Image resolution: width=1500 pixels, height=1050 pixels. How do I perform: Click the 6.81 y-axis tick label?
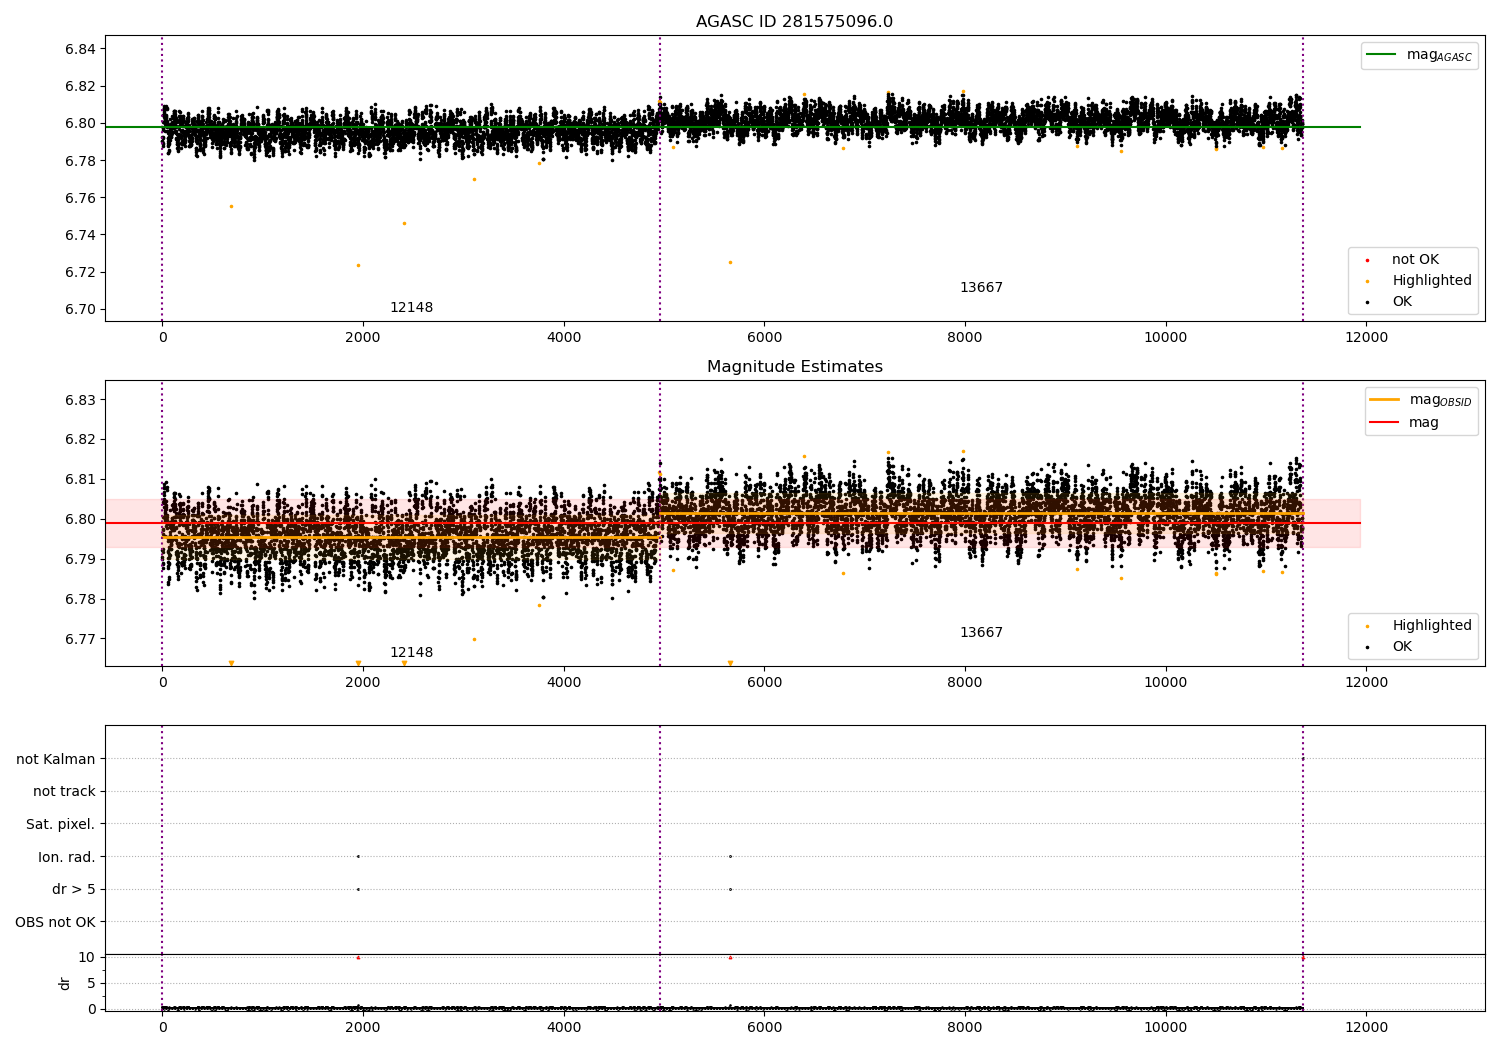(x=79, y=480)
